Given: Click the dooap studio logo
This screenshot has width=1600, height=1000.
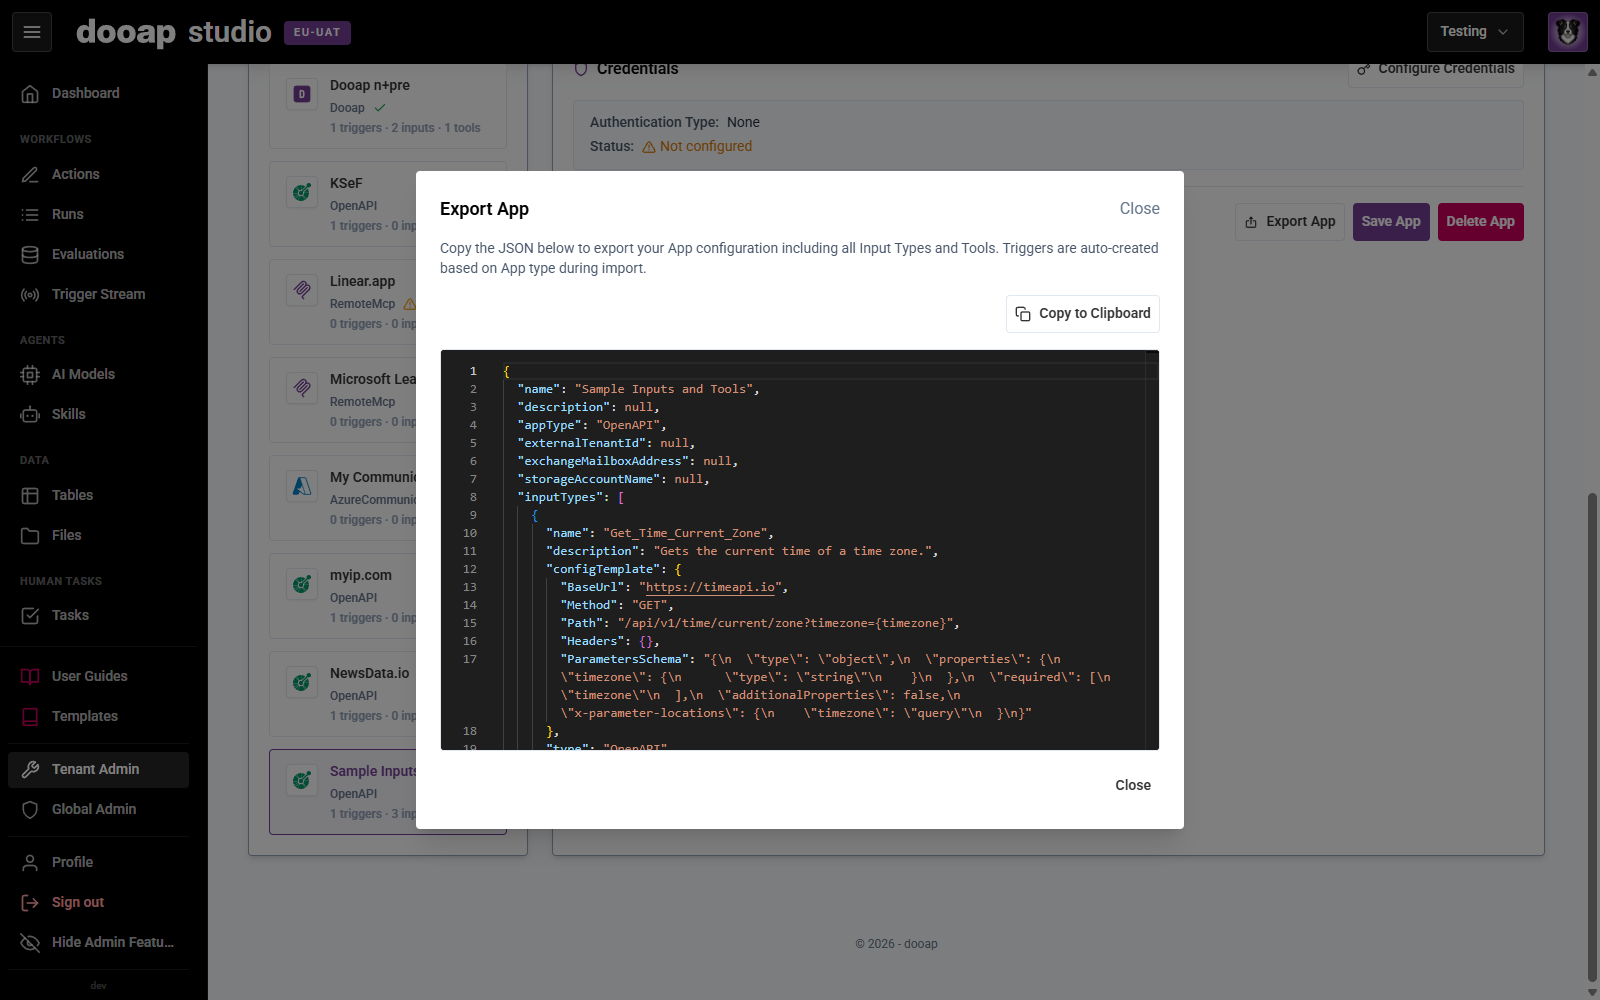Looking at the screenshot, I should coord(174,32).
